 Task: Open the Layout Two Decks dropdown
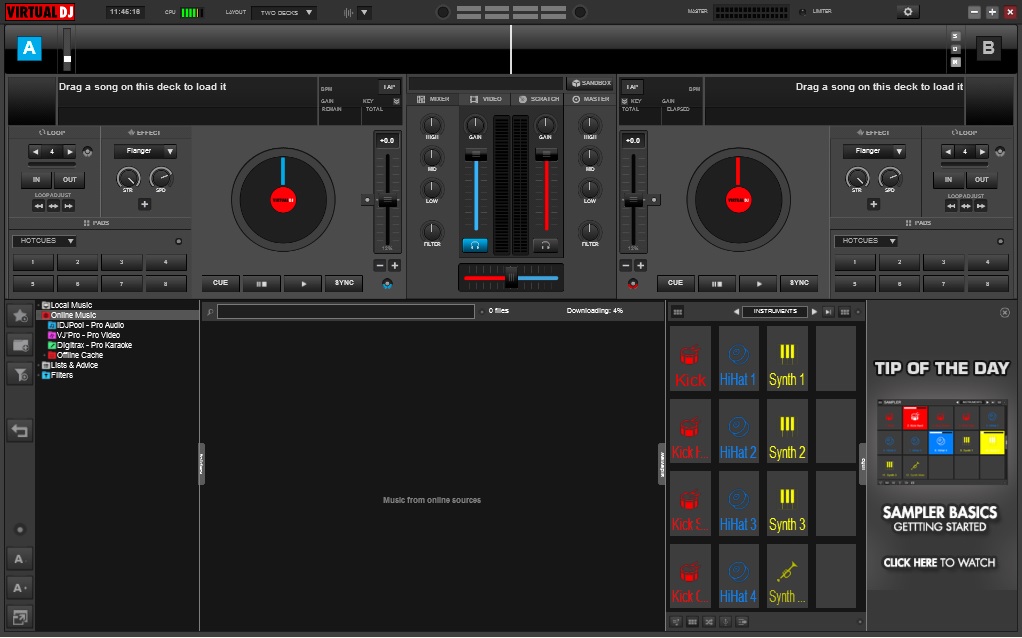click(284, 12)
